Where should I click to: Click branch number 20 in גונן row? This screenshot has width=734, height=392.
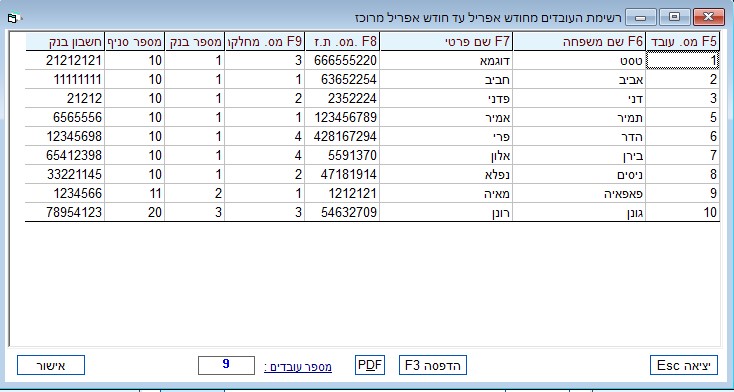[135, 212]
